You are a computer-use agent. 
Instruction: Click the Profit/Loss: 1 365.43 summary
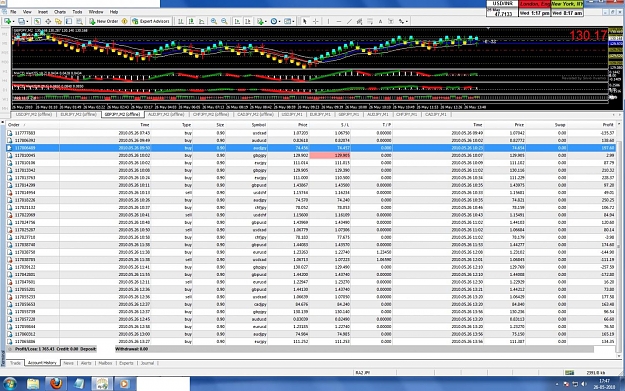tap(35, 349)
